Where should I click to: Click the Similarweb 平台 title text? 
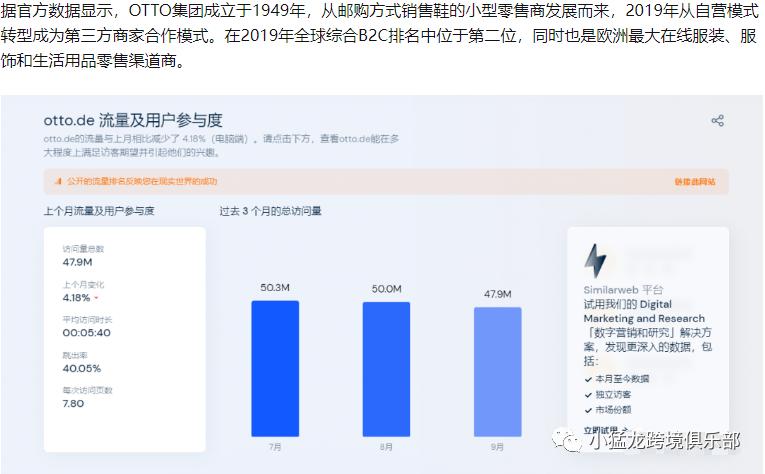point(624,290)
